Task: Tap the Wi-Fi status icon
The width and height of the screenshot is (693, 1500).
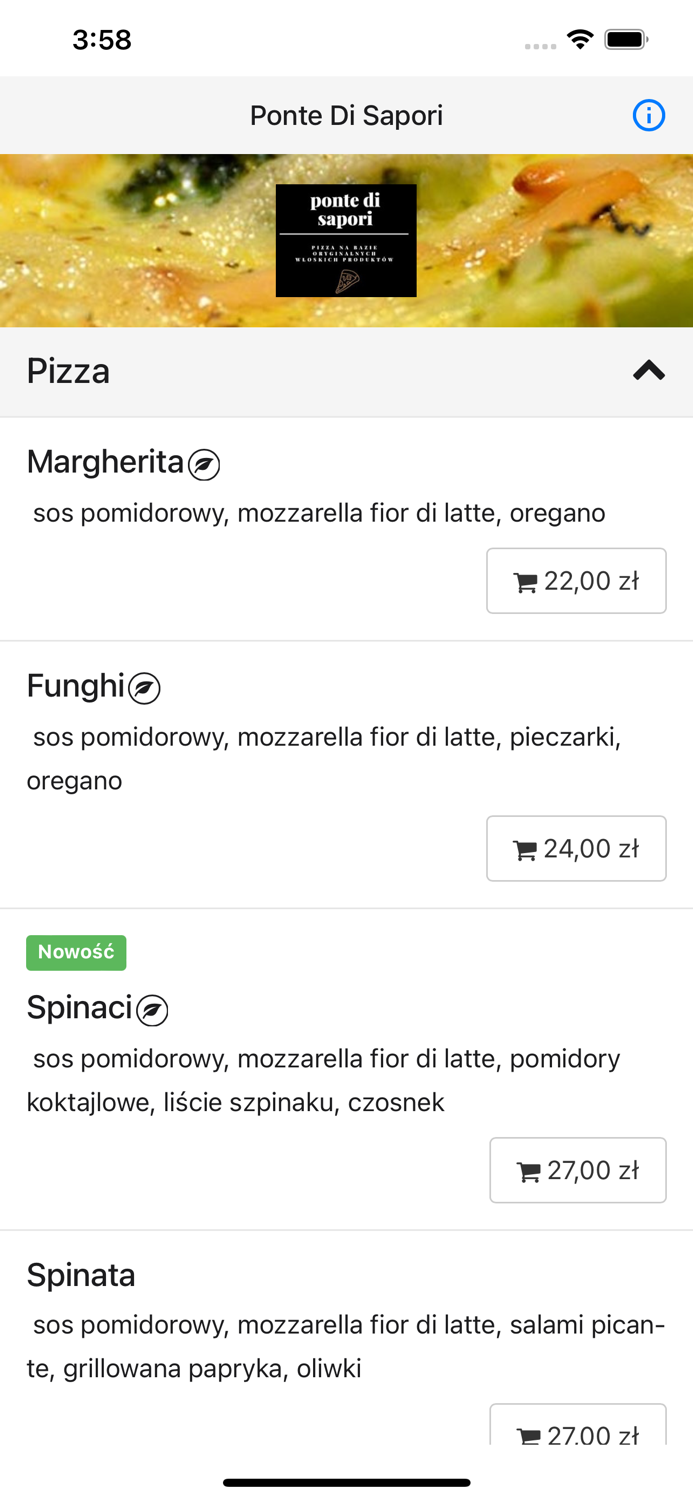Action: [579, 40]
